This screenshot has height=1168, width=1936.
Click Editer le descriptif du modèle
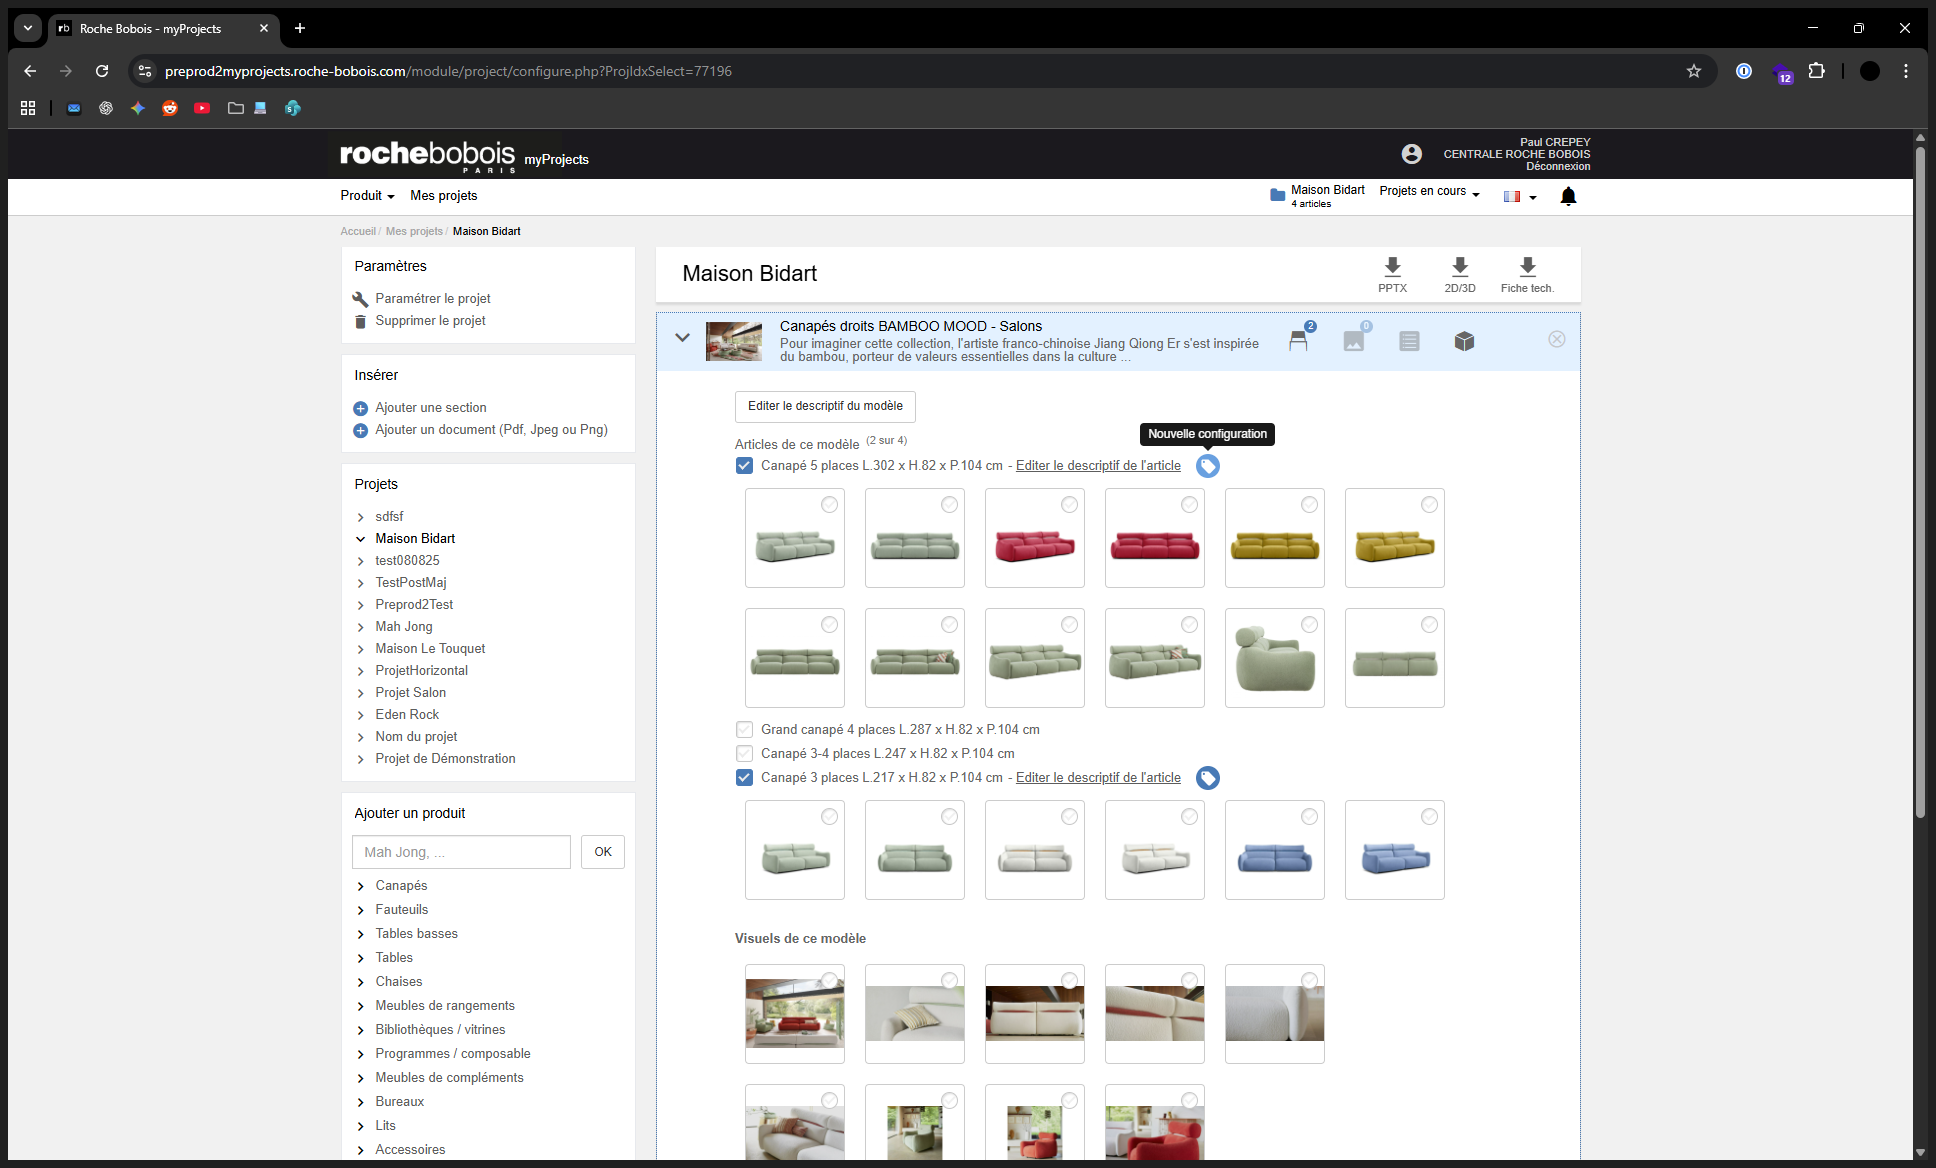click(x=824, y=407)
